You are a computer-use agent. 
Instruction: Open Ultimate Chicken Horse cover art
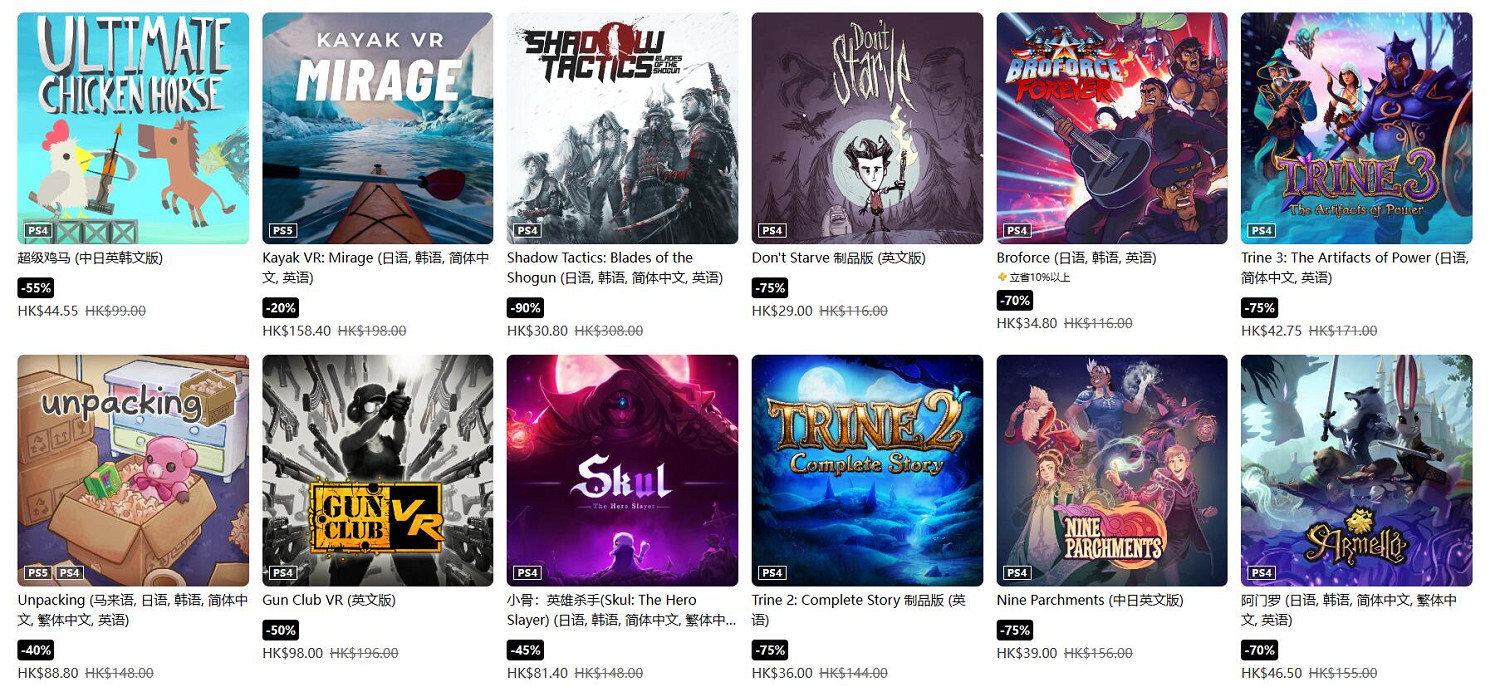pos(133,128)
